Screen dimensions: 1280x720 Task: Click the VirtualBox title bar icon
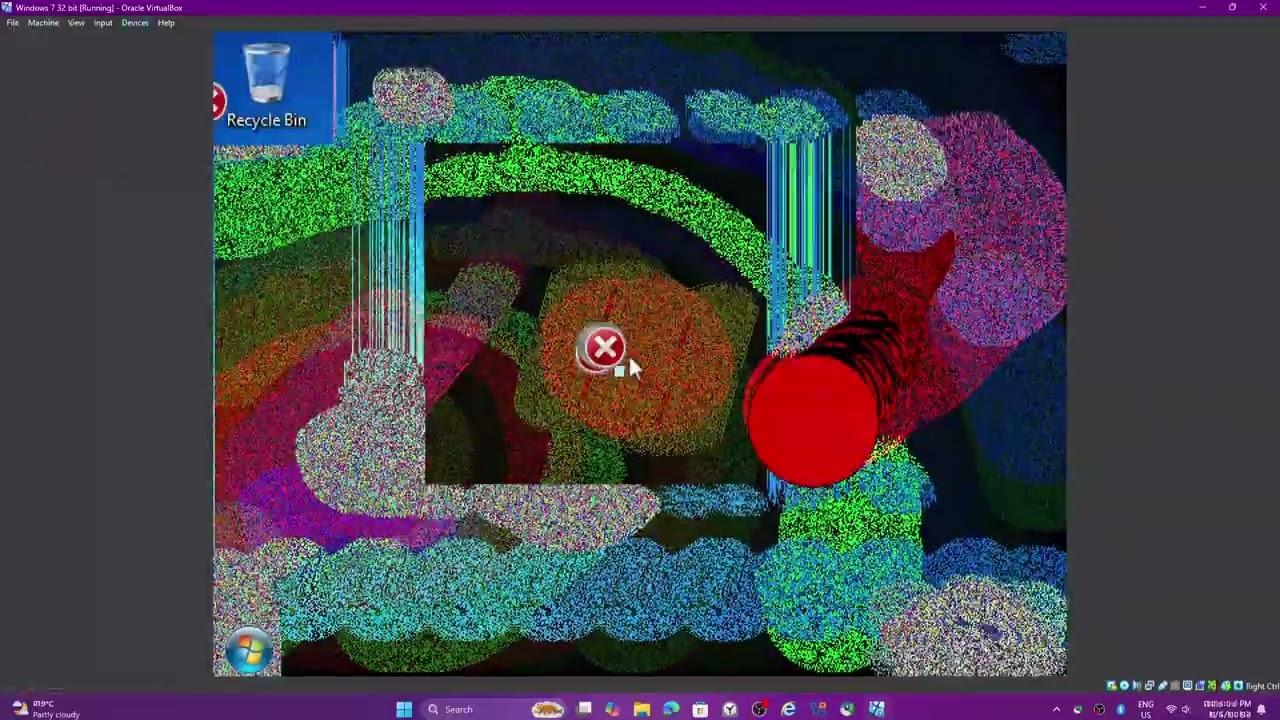pos(7,7)
